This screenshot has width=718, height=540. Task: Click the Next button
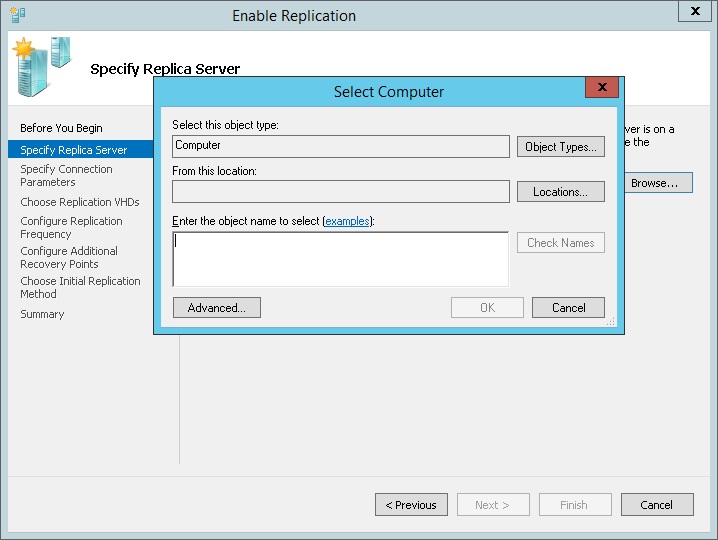tap(493, 505)
